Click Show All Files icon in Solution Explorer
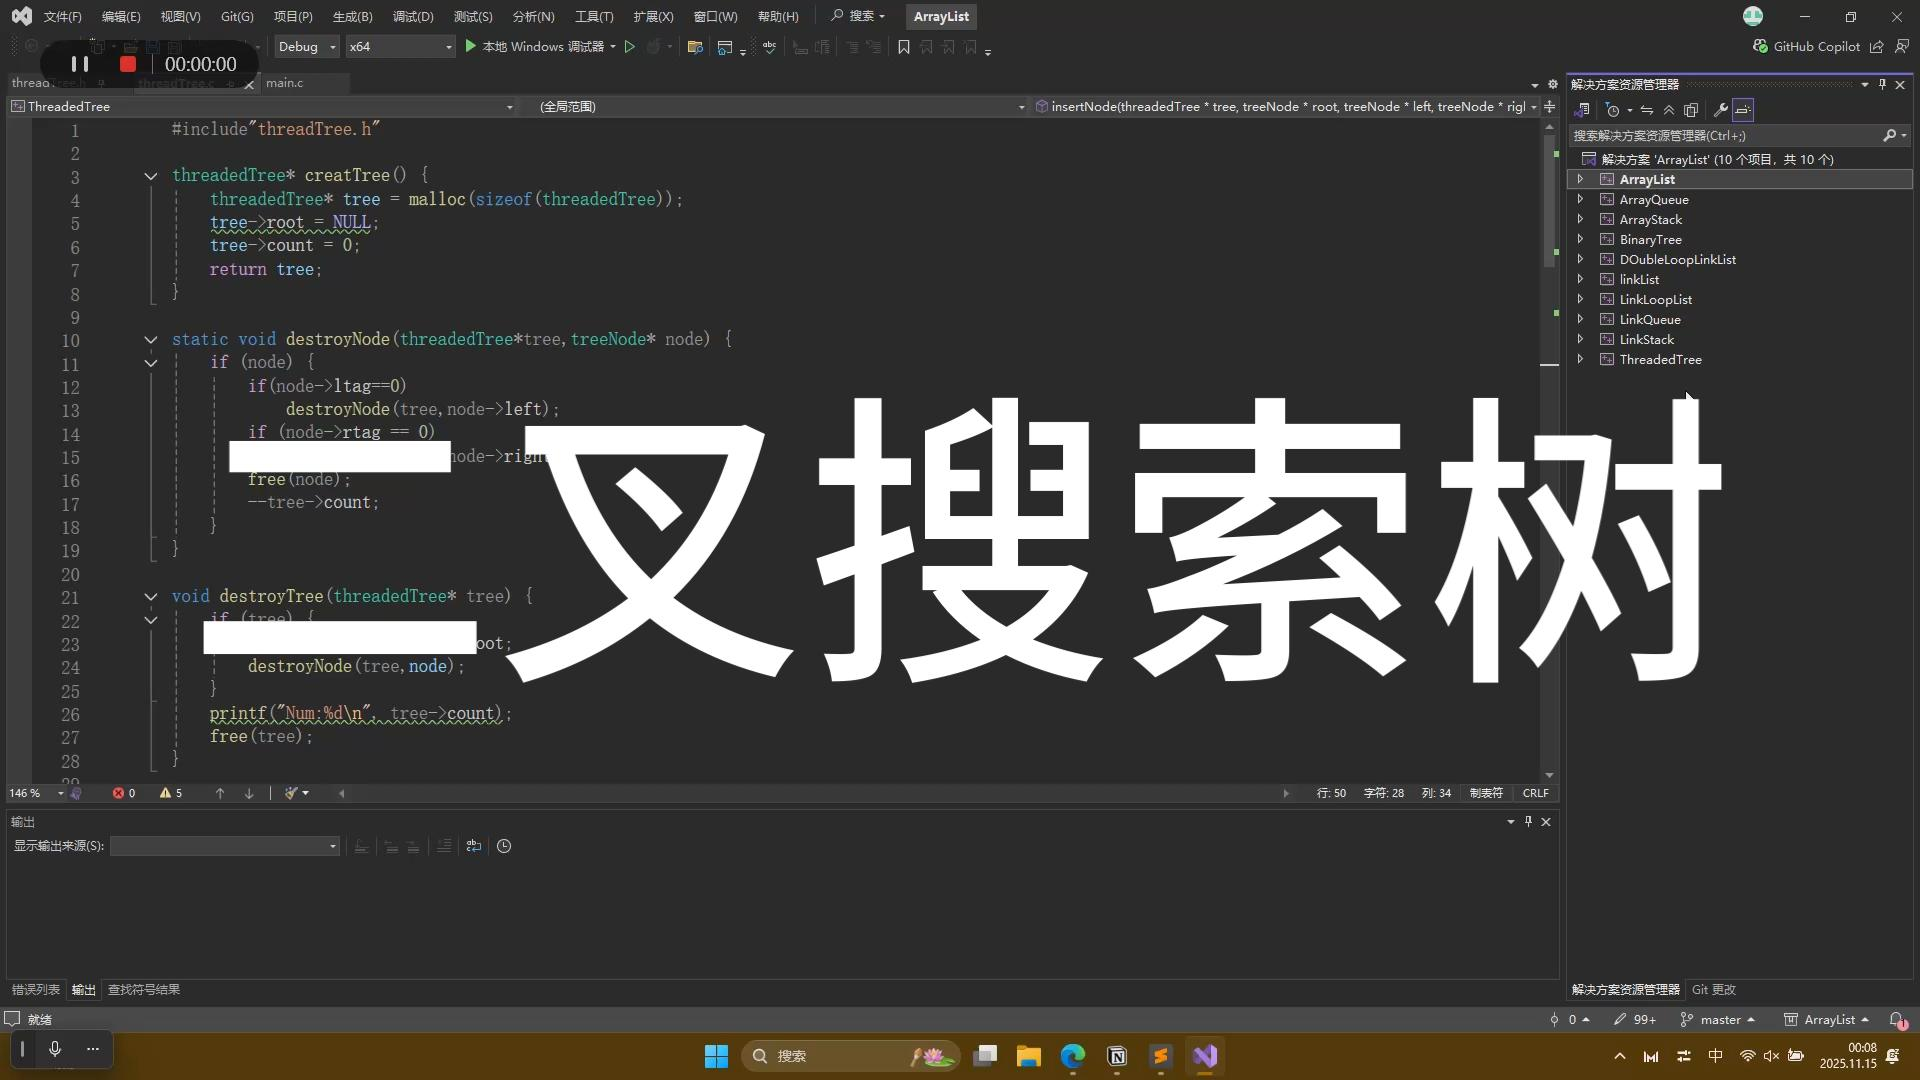1920x1080 pixels. point(1691,110)
